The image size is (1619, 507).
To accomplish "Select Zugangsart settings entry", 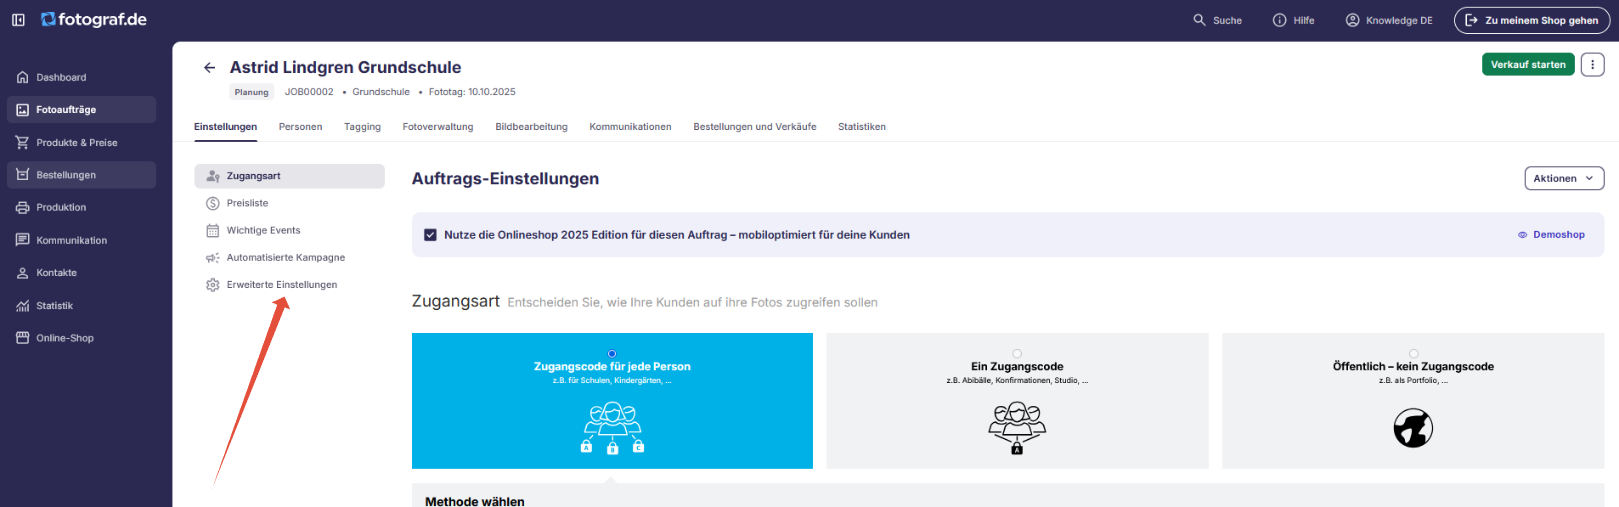I will click(x=290, y=176).
